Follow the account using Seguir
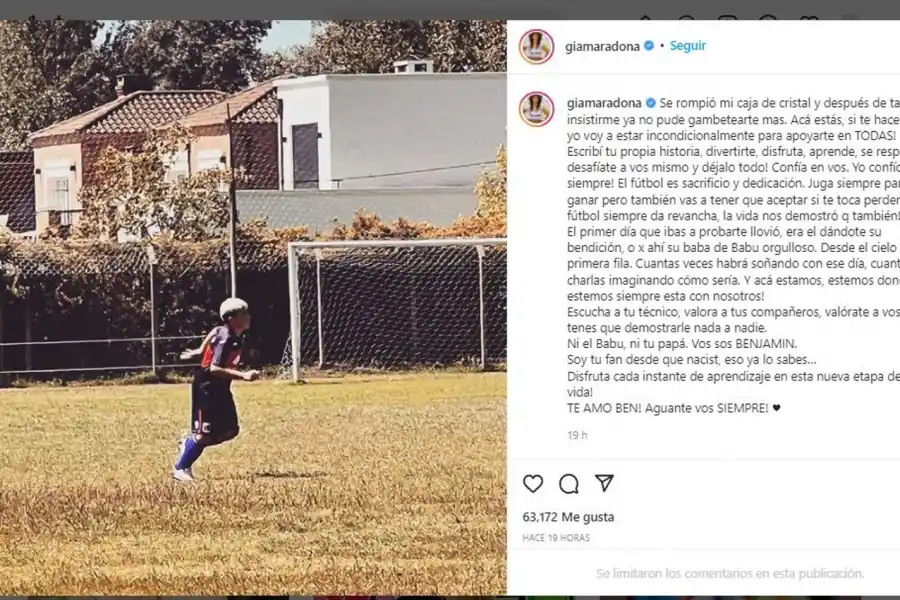The height and width of the screenshot is (600, 900). coord(688,46)
